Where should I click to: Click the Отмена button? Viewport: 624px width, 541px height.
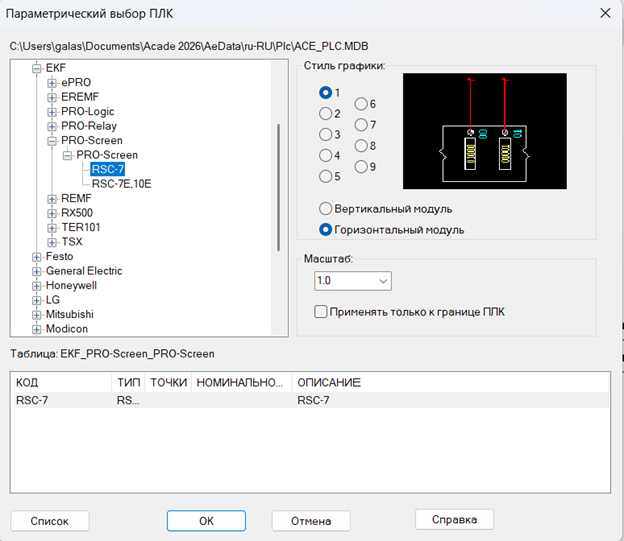311,521
